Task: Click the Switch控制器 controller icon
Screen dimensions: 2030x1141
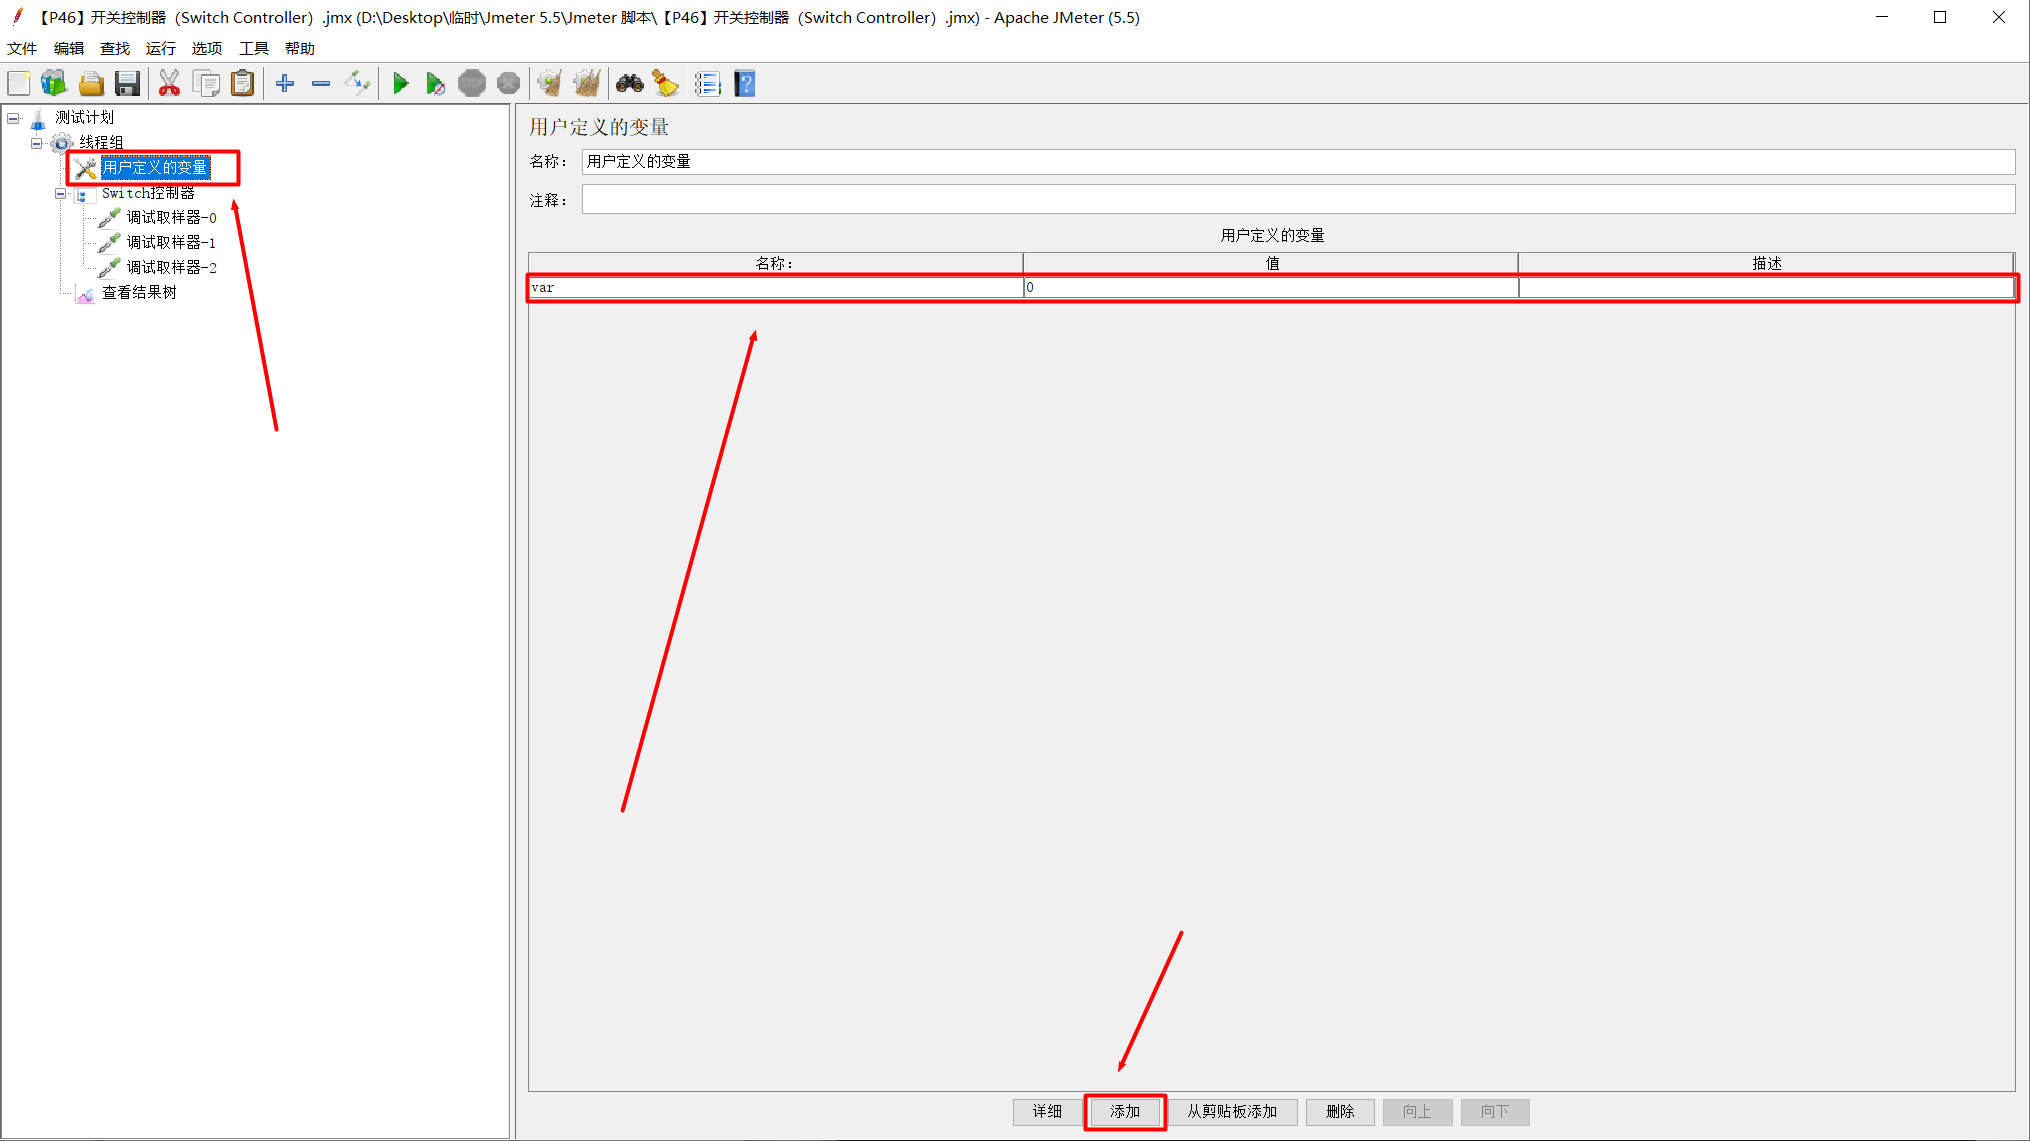Action: (x=83, y=194)
